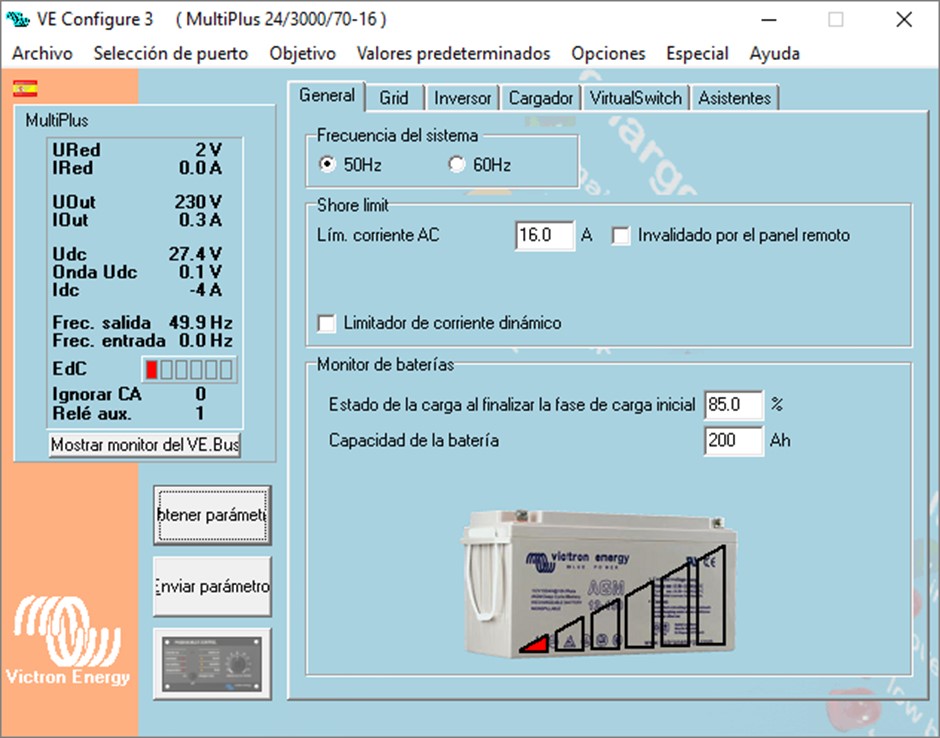Screen dimensions: 940x738
Task: Enable Invalidado por el panel remoto
Action: [621, 236]
